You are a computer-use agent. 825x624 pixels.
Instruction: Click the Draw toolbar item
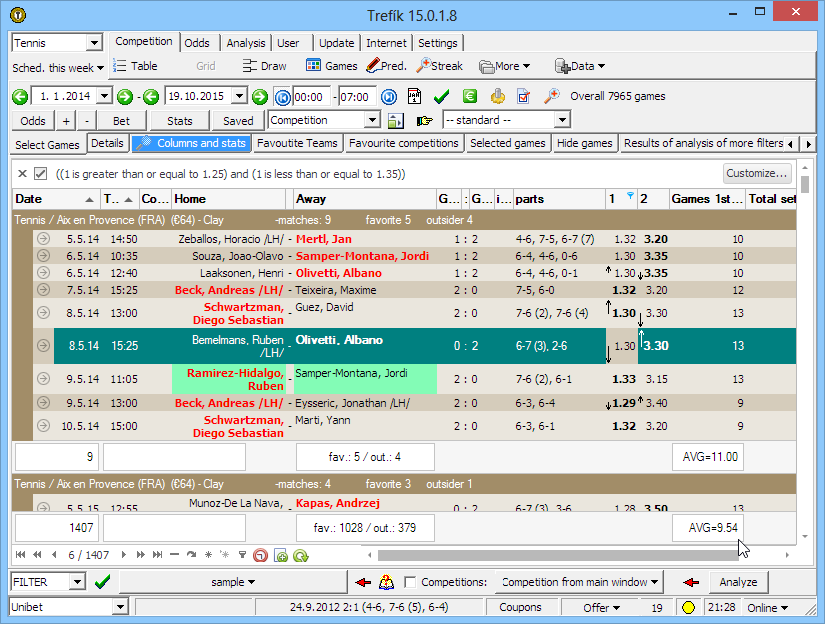(264, 66)
